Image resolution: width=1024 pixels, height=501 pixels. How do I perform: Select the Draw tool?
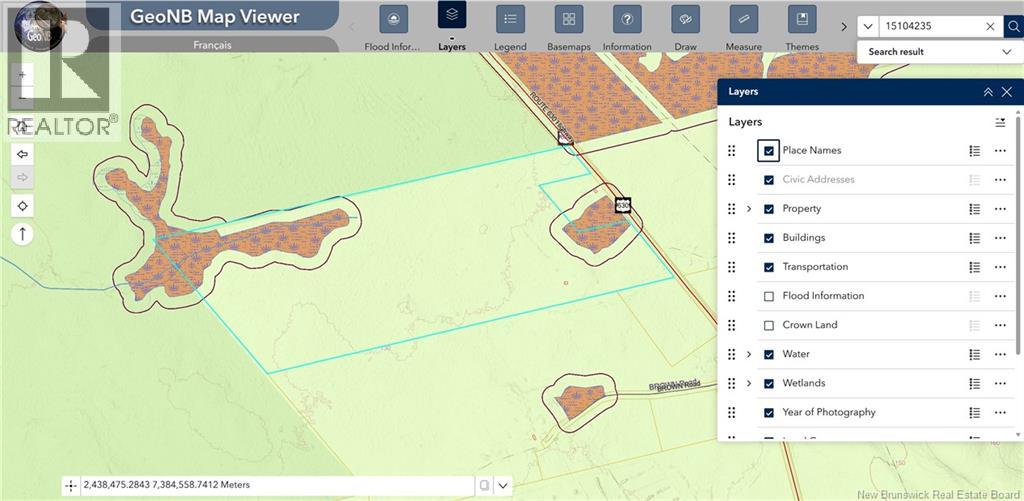click(x=685, y=20)
